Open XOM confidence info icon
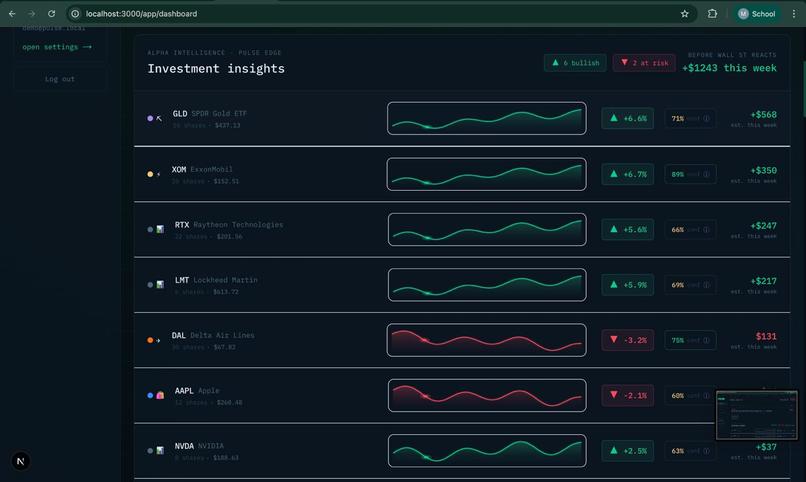 (x=706, y=174)
